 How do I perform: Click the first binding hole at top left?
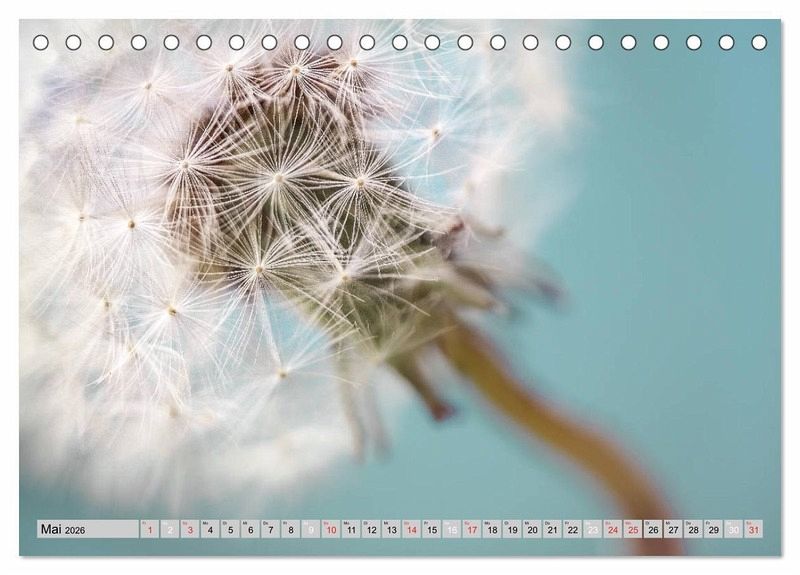[x=41, y=42]
